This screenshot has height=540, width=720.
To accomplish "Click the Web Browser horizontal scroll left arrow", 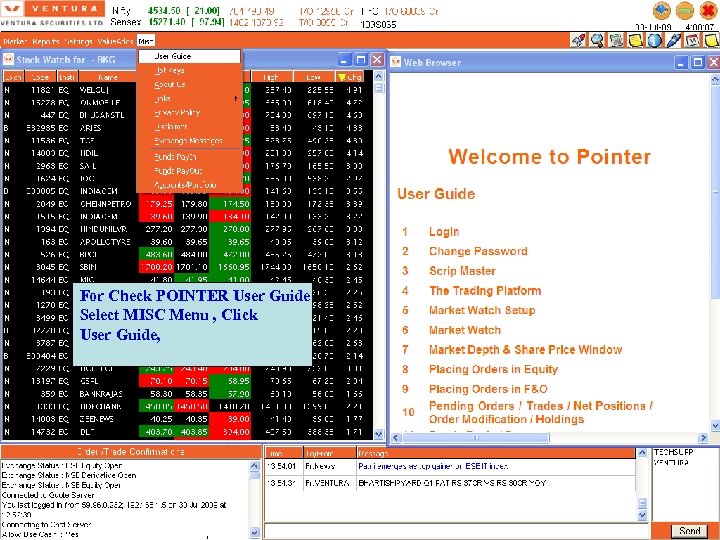I will (395, 438).
